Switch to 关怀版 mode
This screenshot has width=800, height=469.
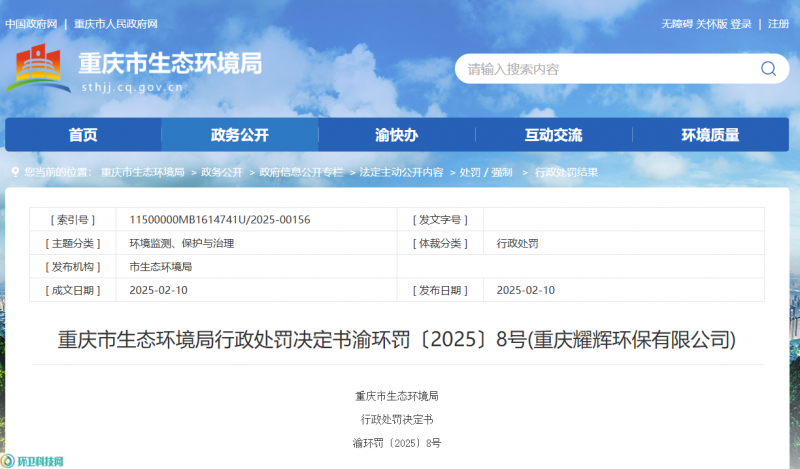coord(712,24)
